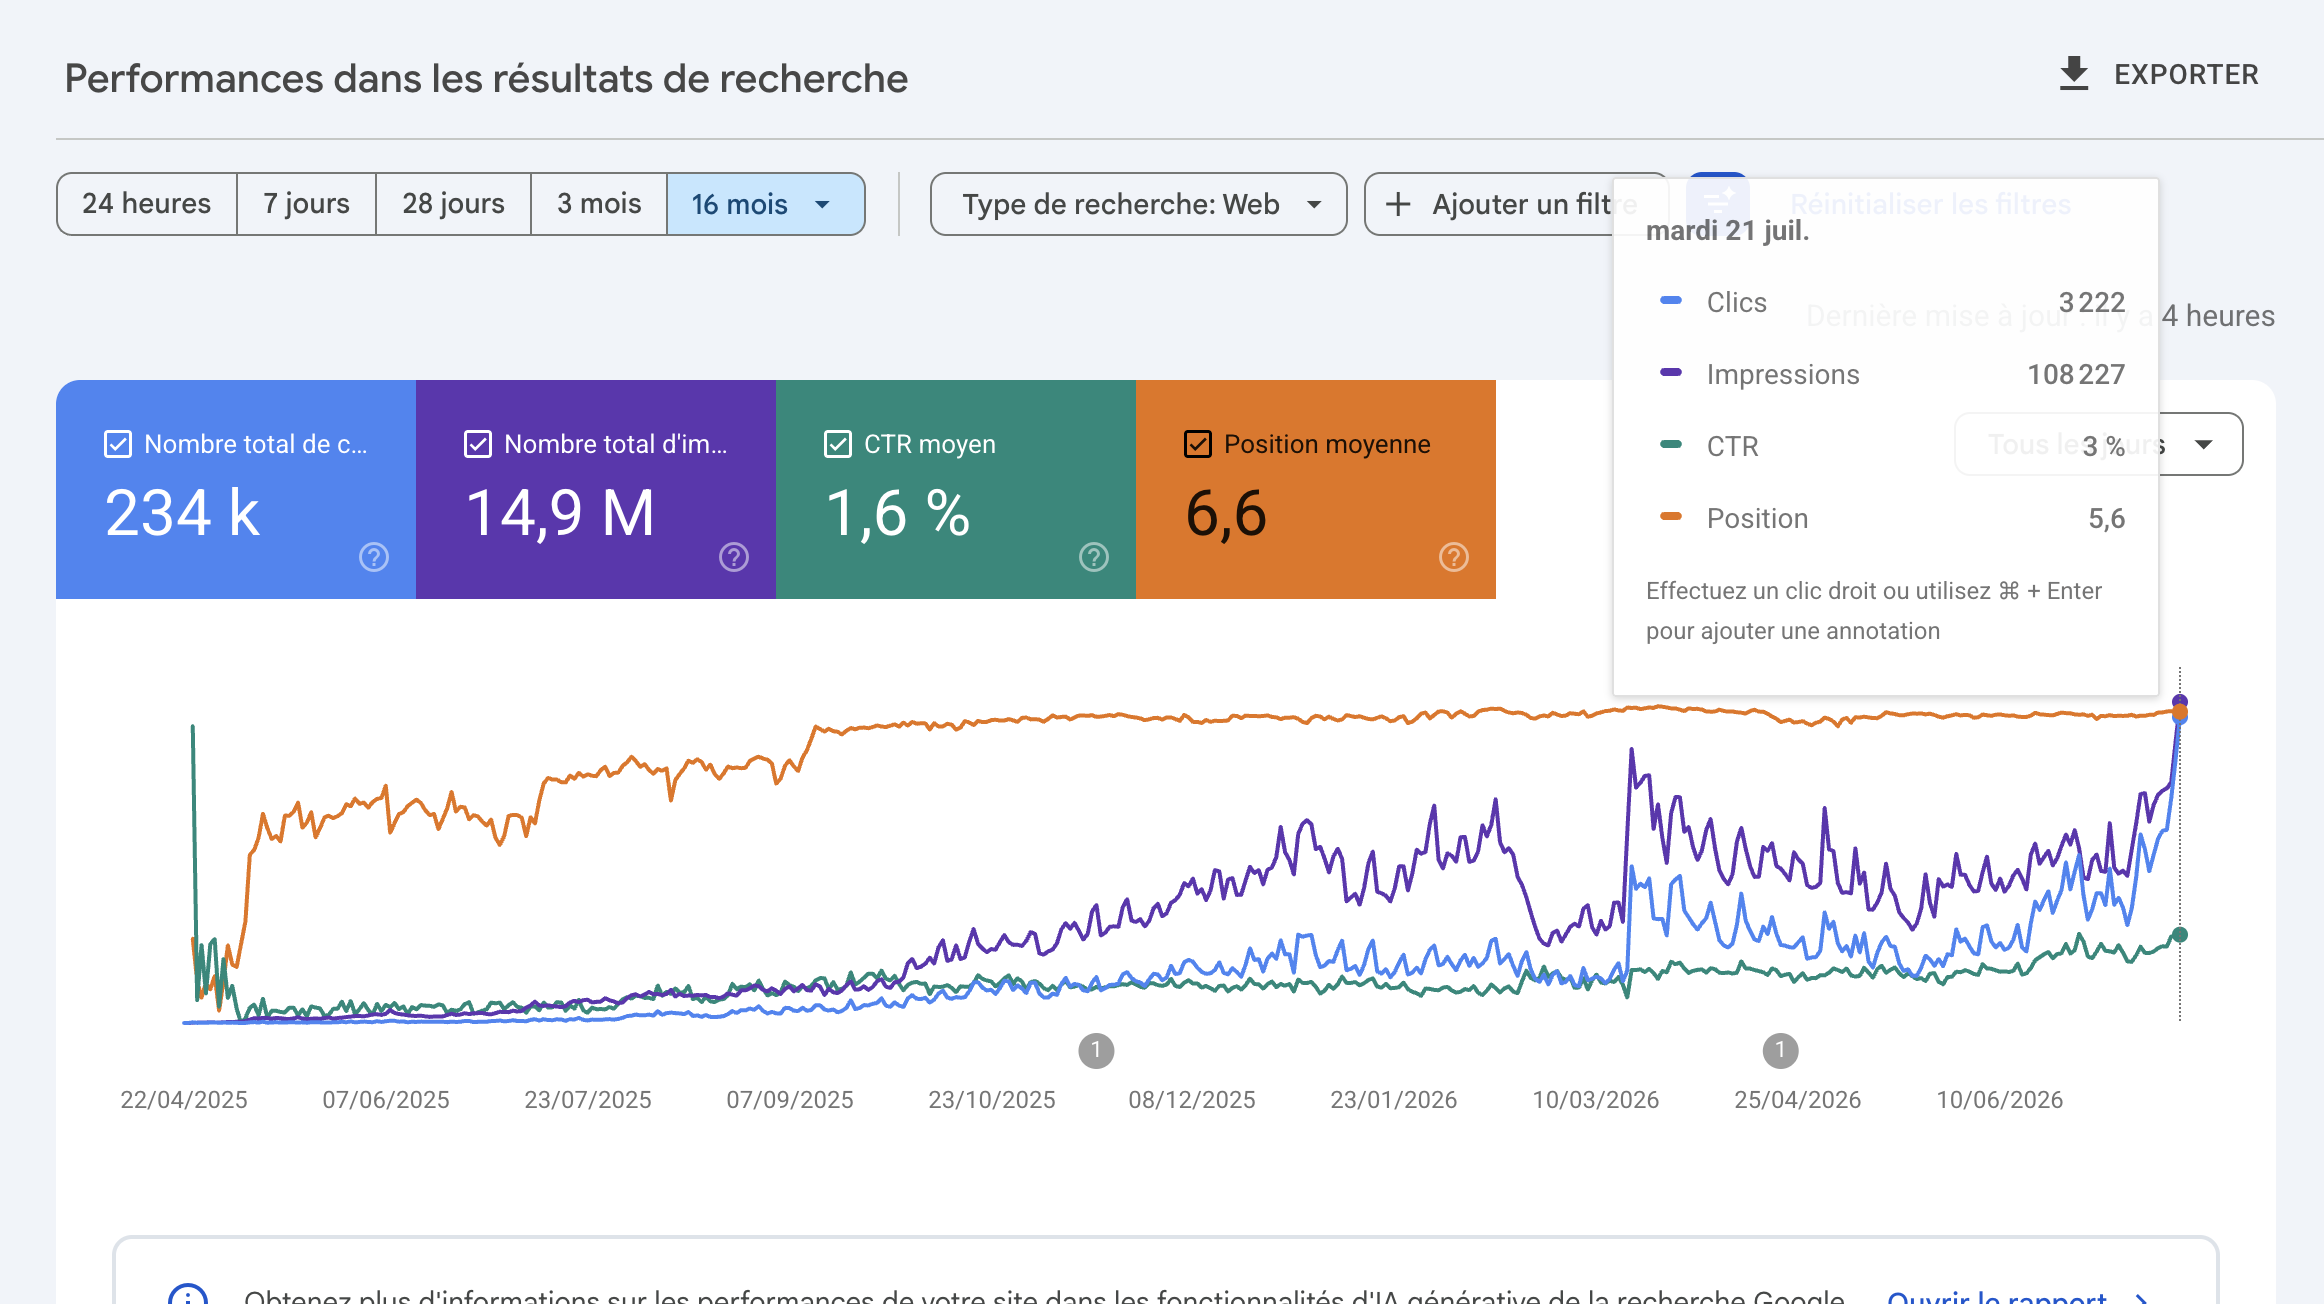The width and height of the screenshot is (2324, 1304).
Task: Open the Tous les jours dropdown arrow
Action: click(x=2204, y=444)
